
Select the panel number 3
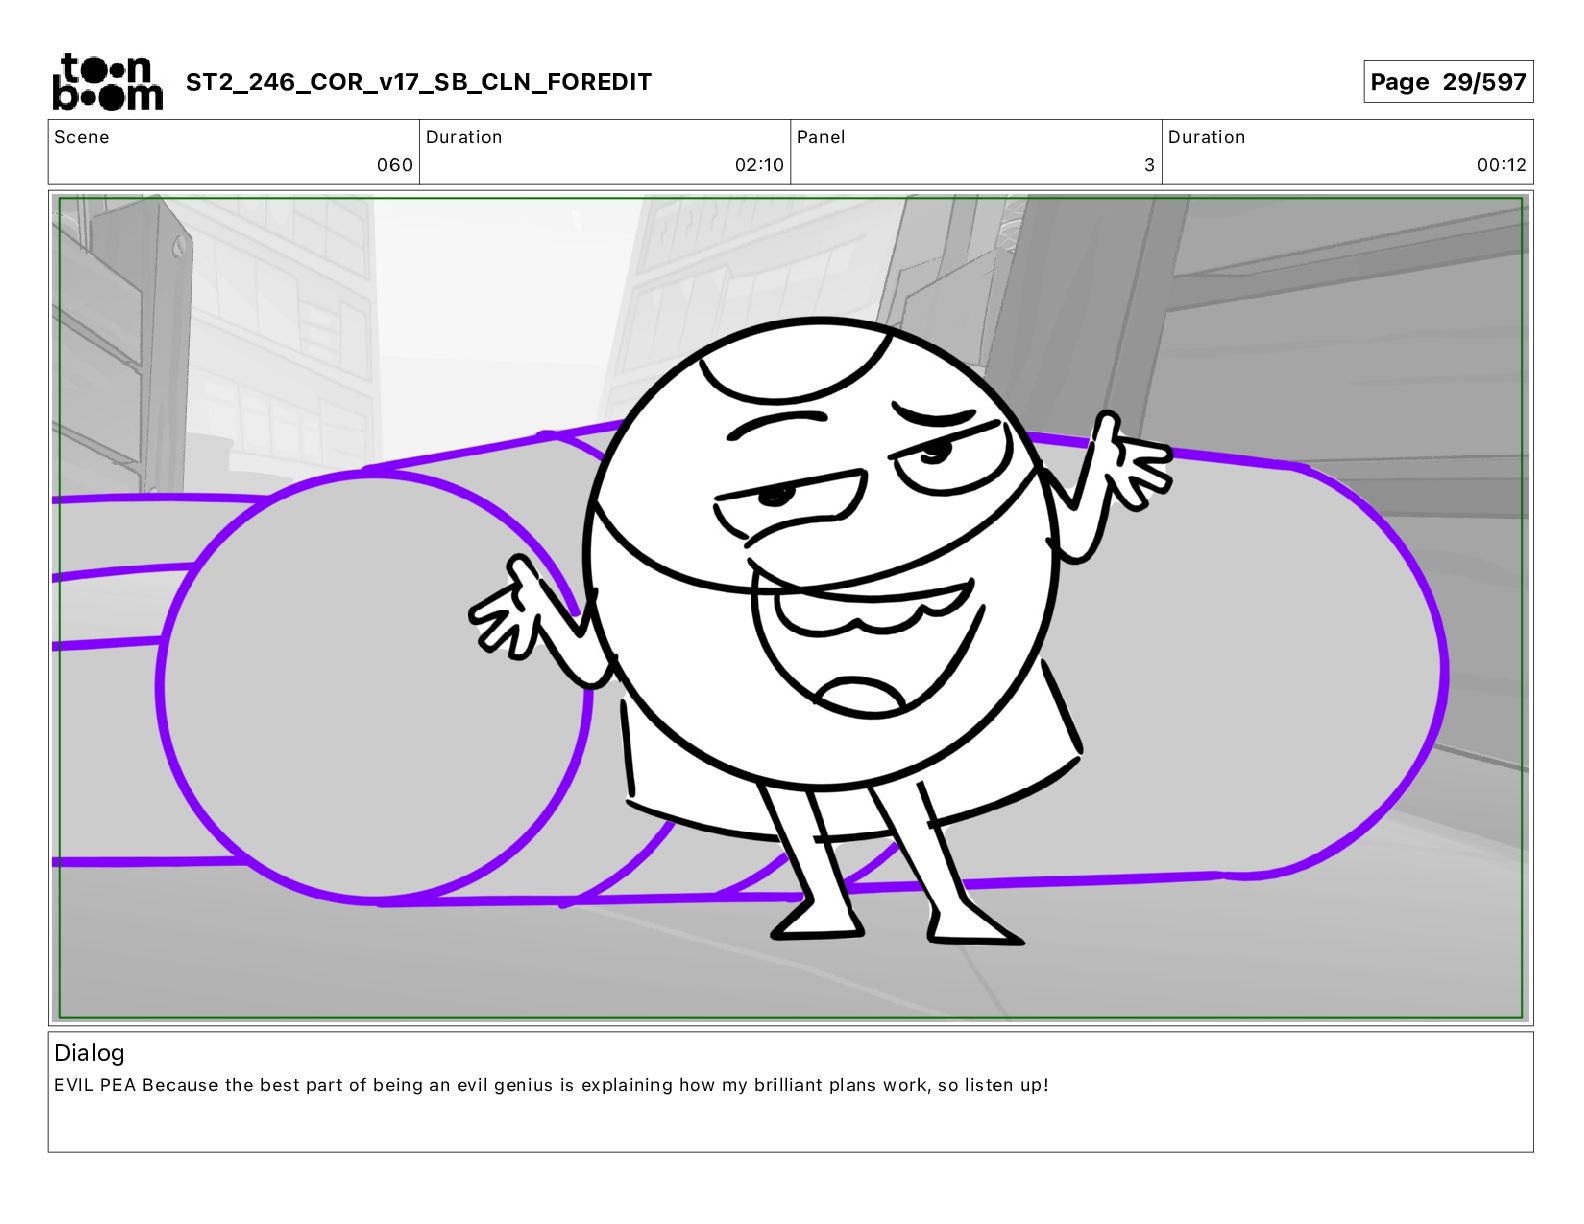coord(1150,165)
